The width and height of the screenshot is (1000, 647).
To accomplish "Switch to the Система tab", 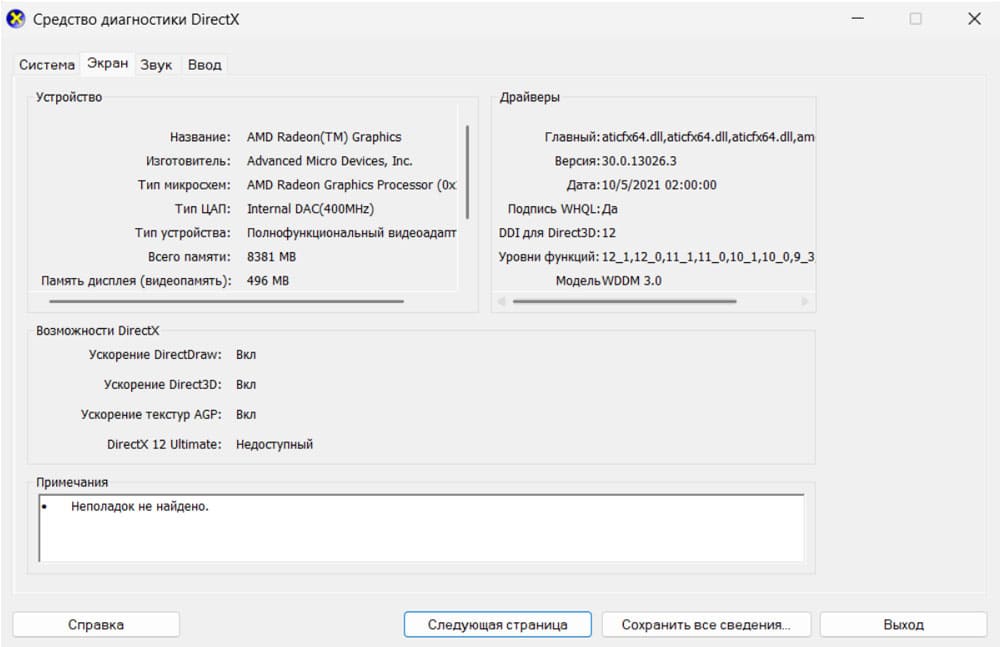I will pos(46,63).
